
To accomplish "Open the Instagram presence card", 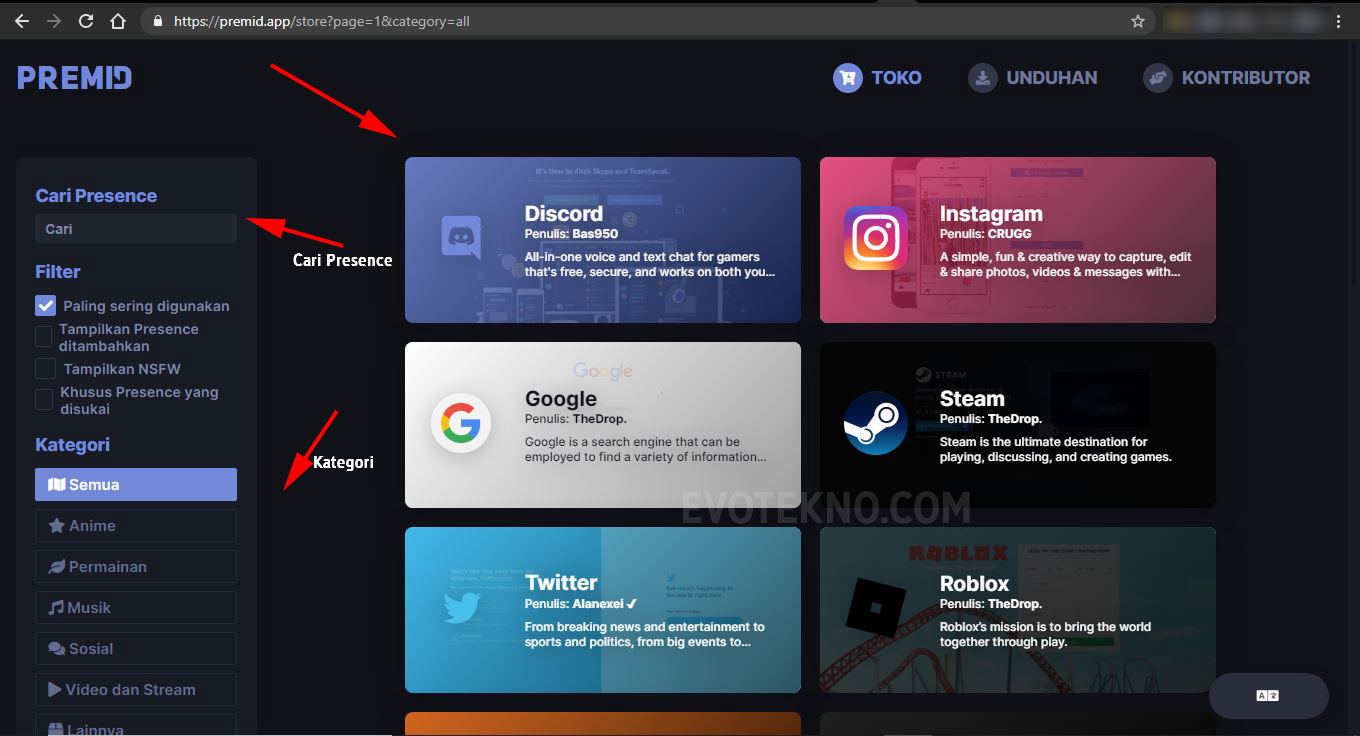I will click(1018, 240).
